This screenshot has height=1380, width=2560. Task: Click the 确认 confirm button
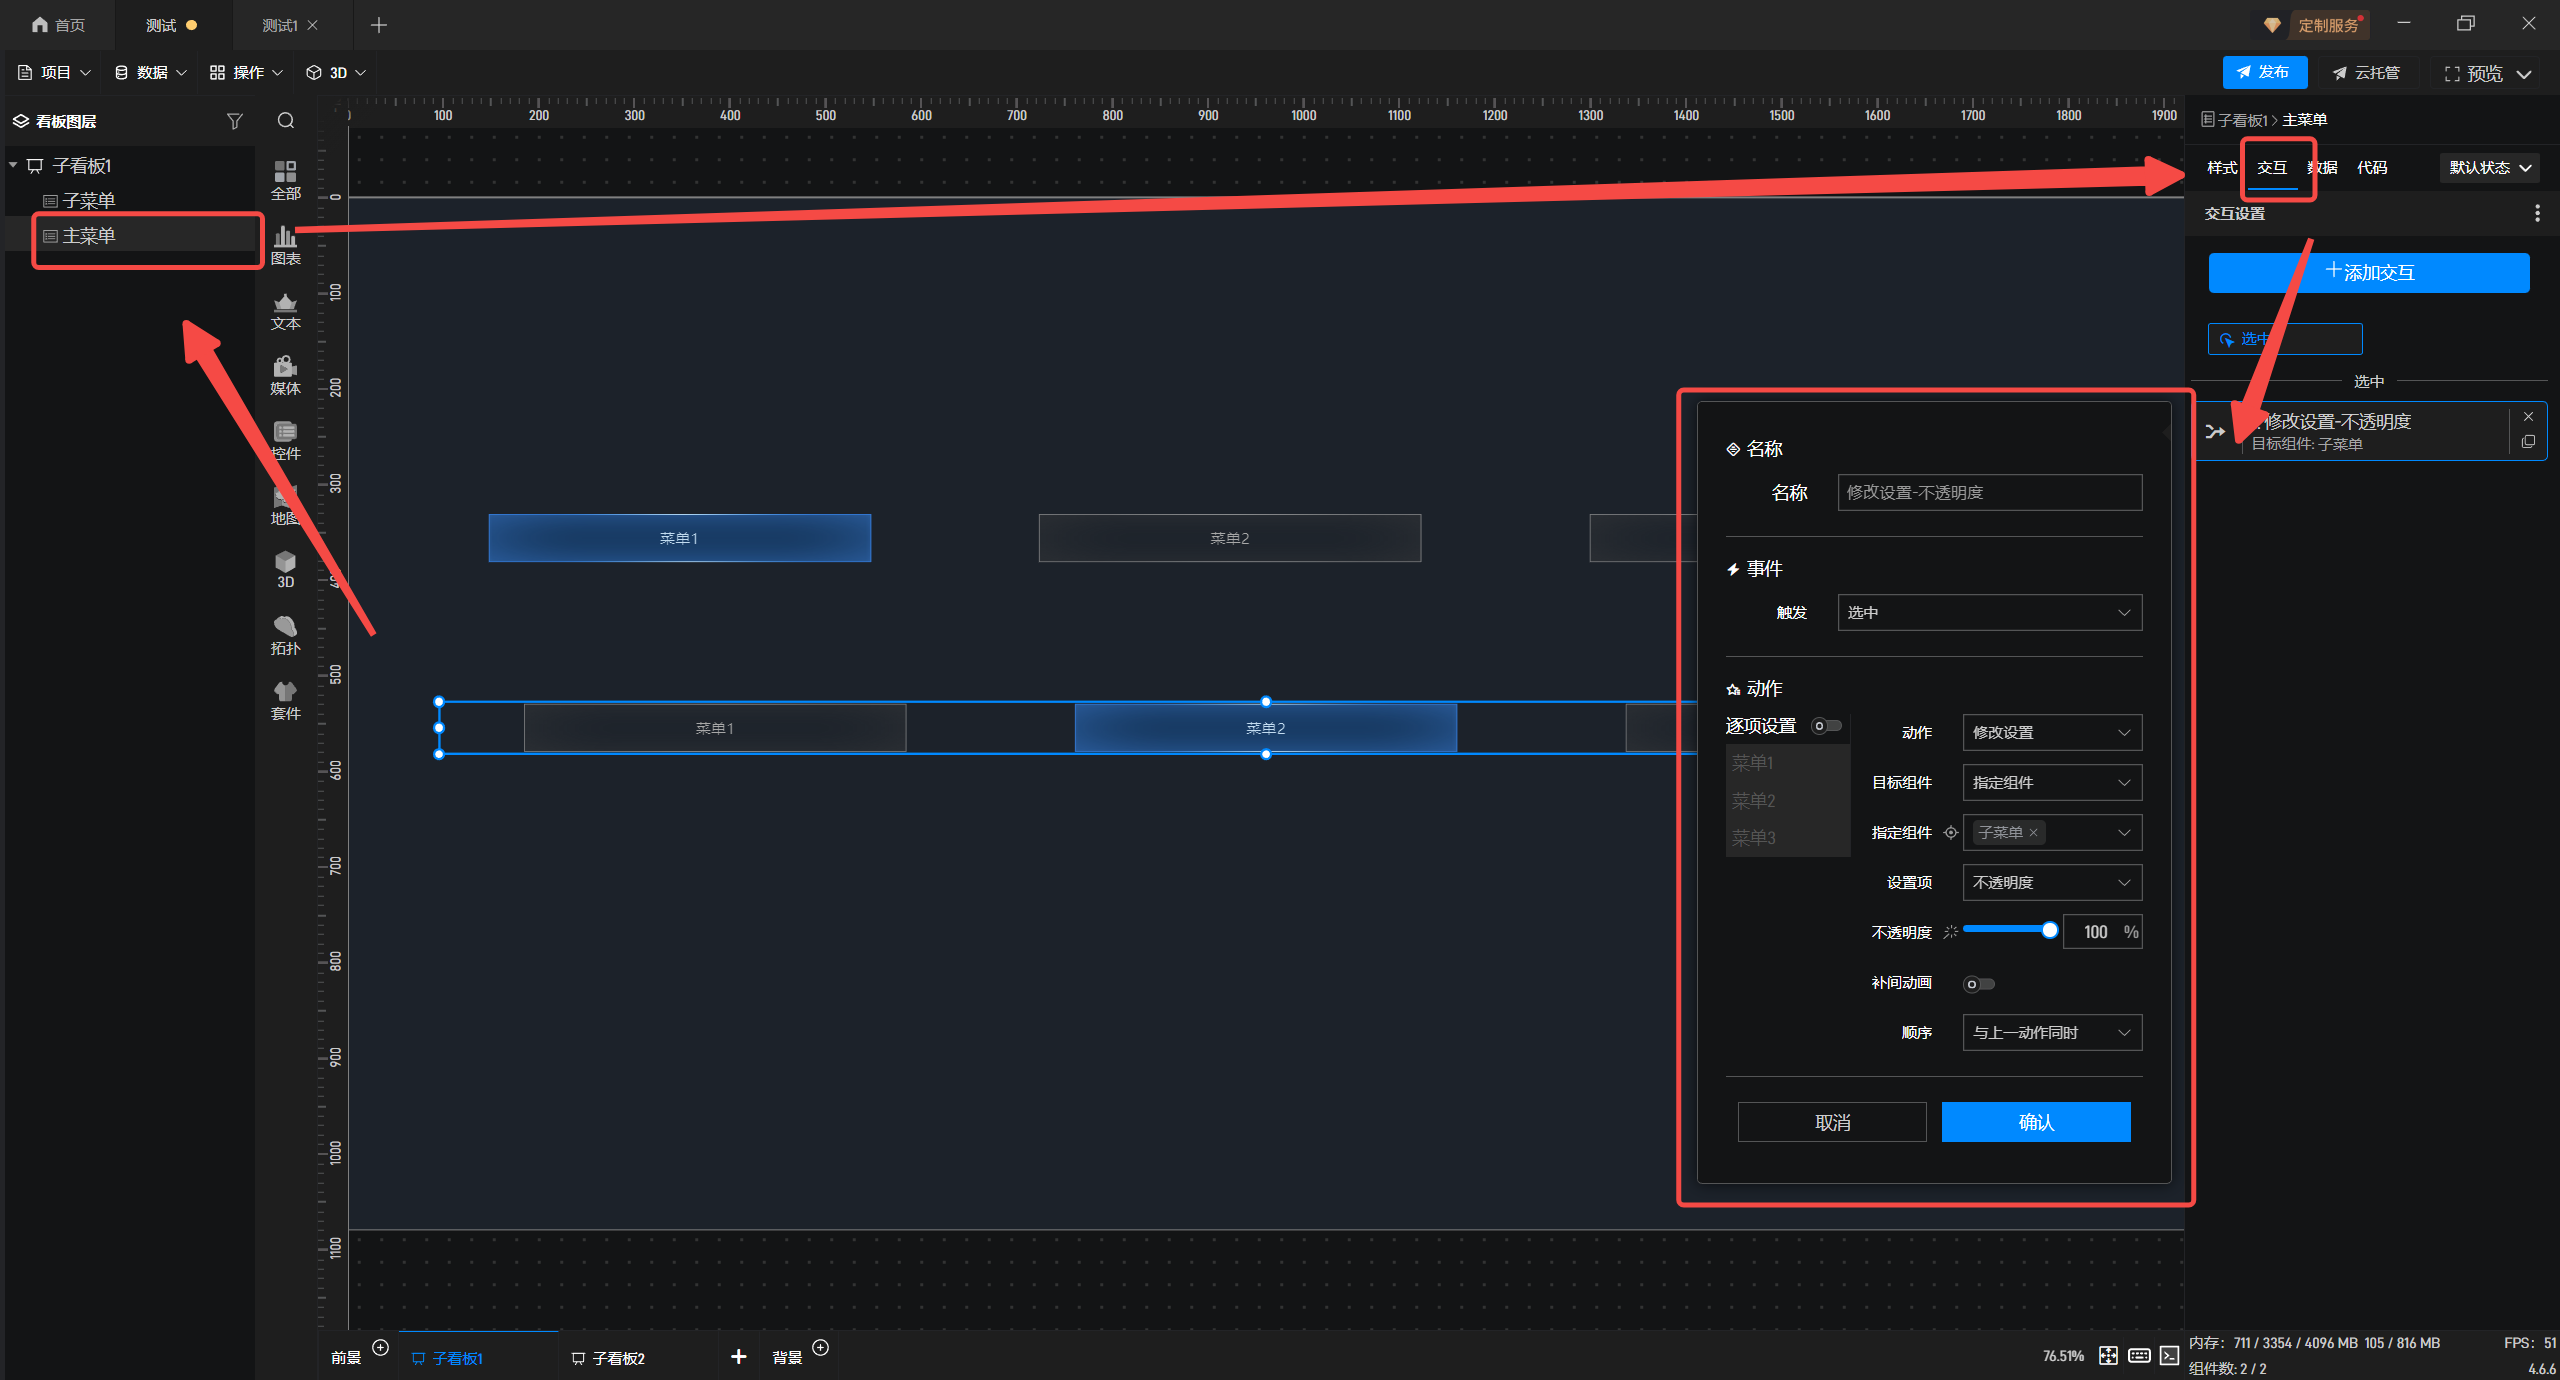coord(2035,1122)
